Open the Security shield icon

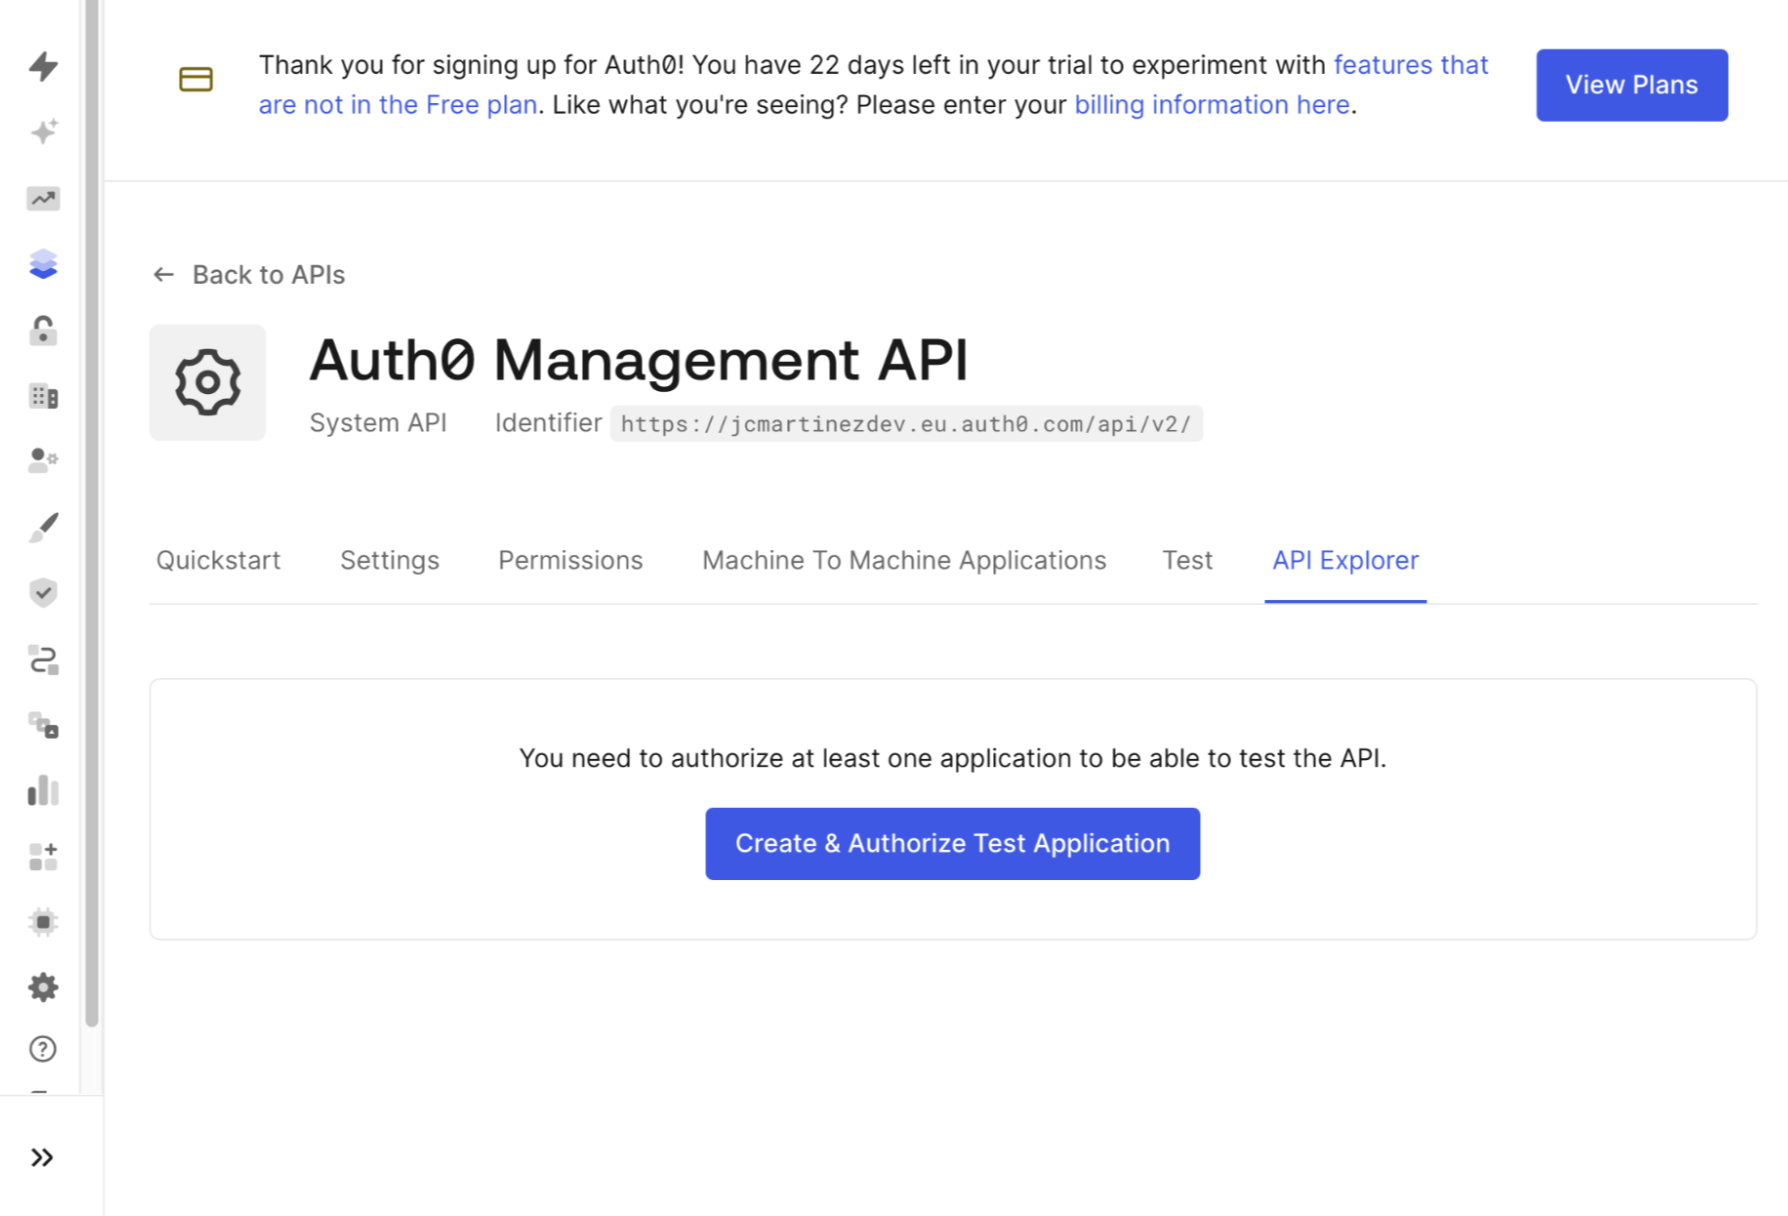[x=43, y=593]
